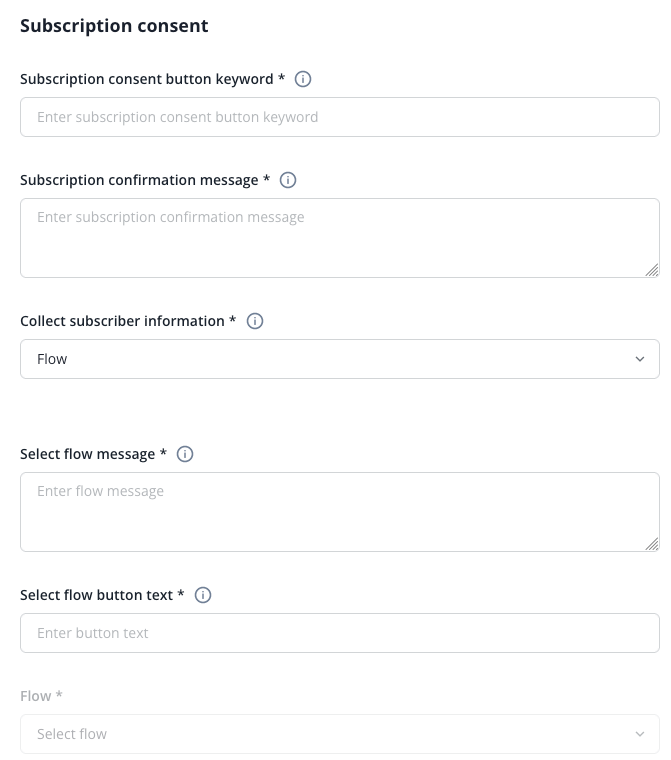The height and width of the screenshot is (760, 671).
Task: Click the Enter flow message textarea
Action: point(340,512)
